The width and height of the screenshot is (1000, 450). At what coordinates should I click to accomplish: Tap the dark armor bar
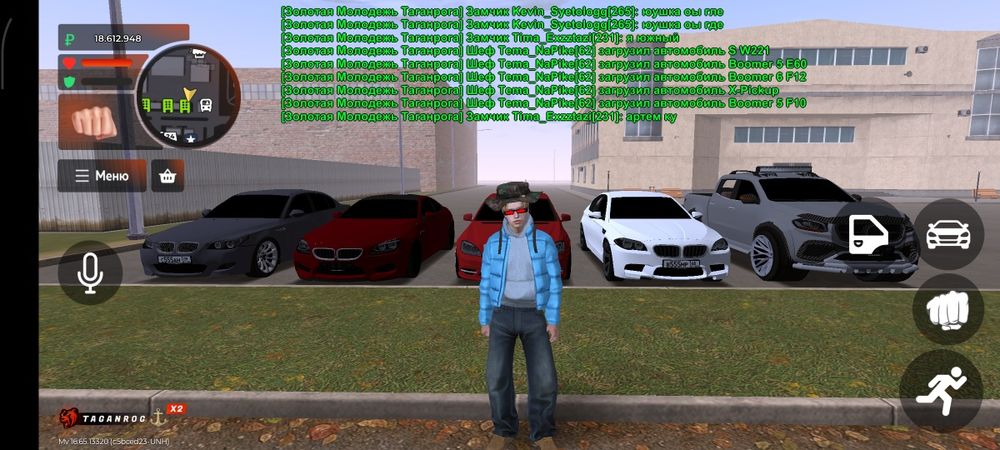tap(107, 82)
